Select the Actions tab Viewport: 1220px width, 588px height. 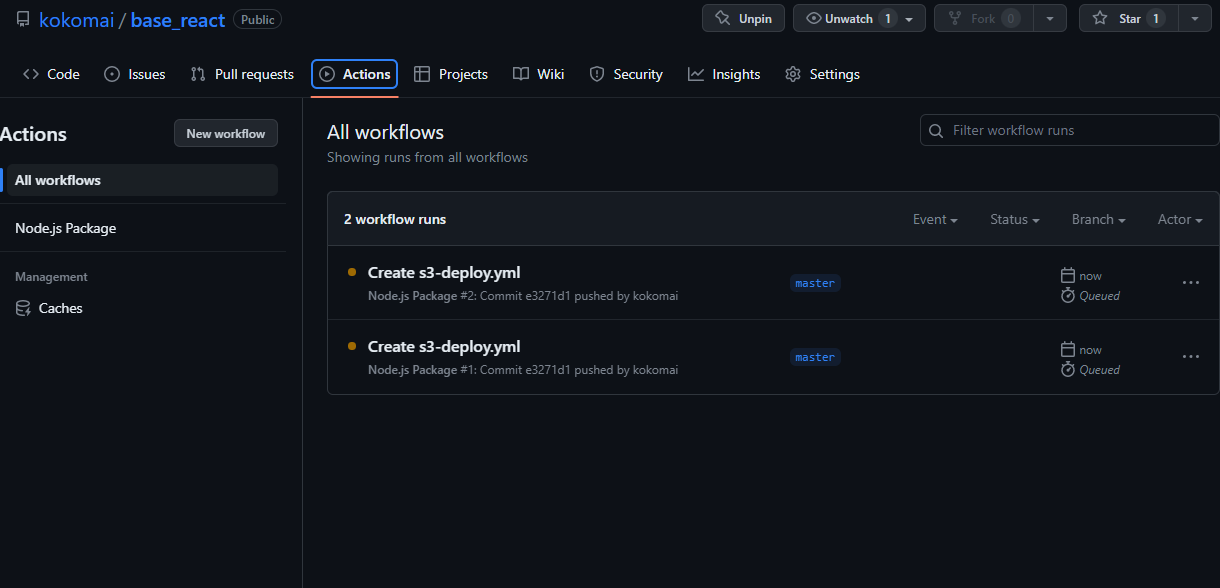point(354,74)
